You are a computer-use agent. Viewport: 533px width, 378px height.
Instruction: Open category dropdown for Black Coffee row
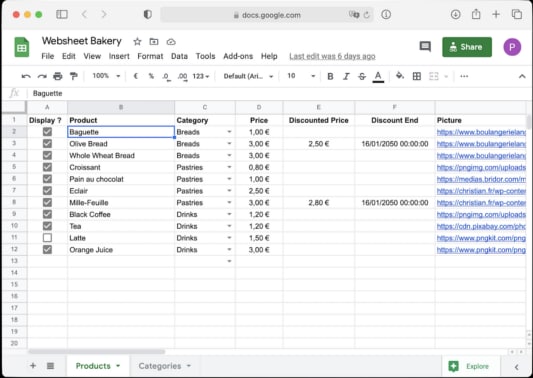(229, 214)
